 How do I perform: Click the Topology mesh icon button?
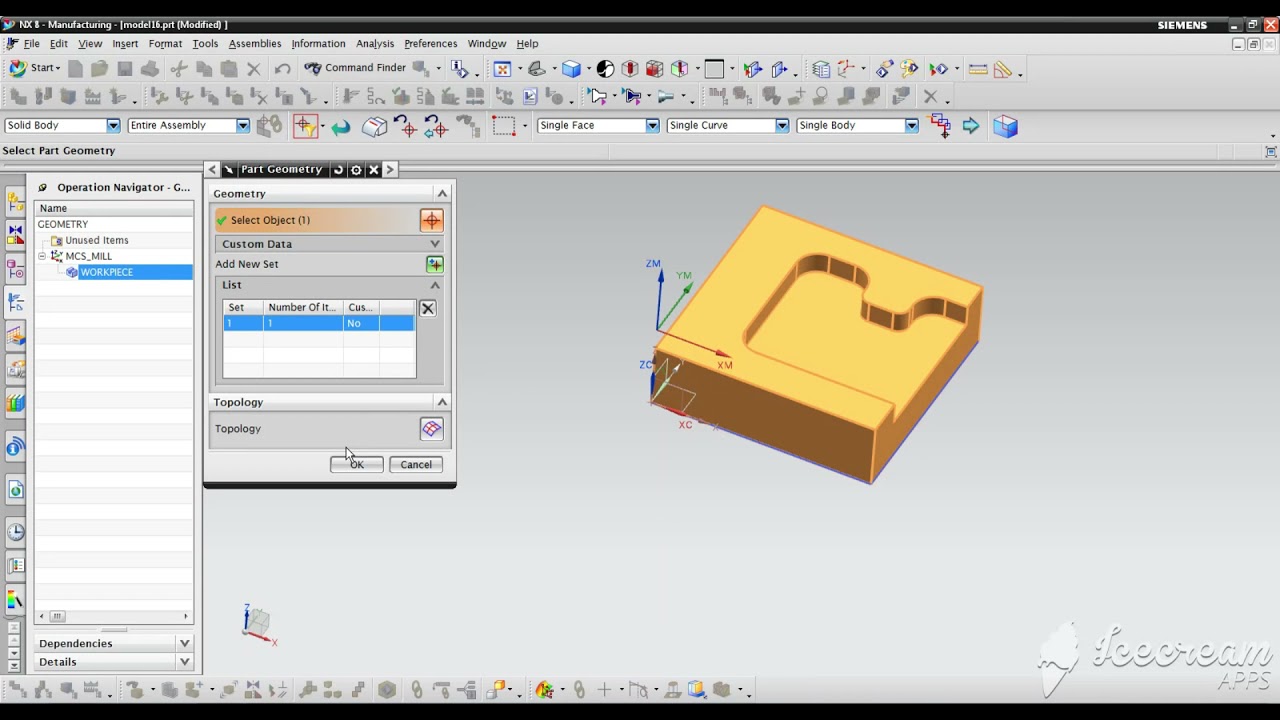[431, 429]
